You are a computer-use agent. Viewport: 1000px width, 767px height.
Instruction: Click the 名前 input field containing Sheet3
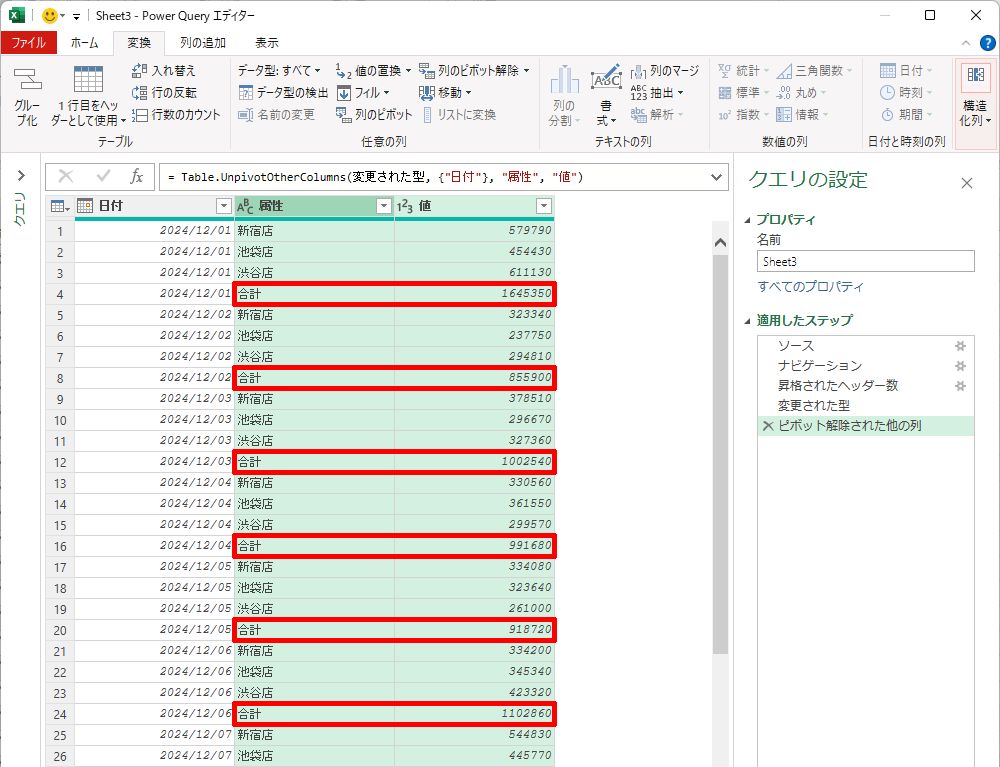click(865, 261)
